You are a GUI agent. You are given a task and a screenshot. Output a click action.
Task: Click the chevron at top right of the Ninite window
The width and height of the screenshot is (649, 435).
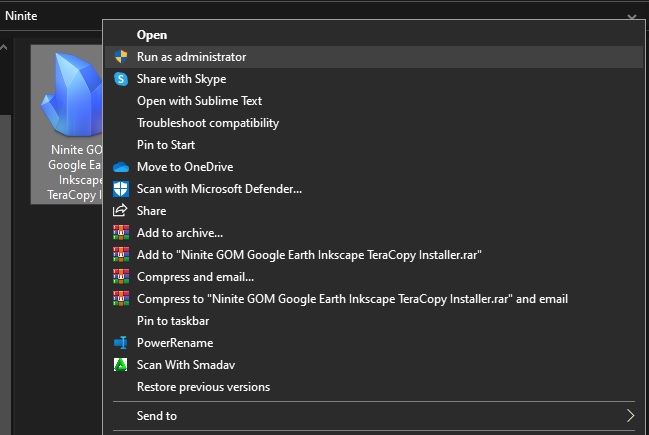pos(632,16)
